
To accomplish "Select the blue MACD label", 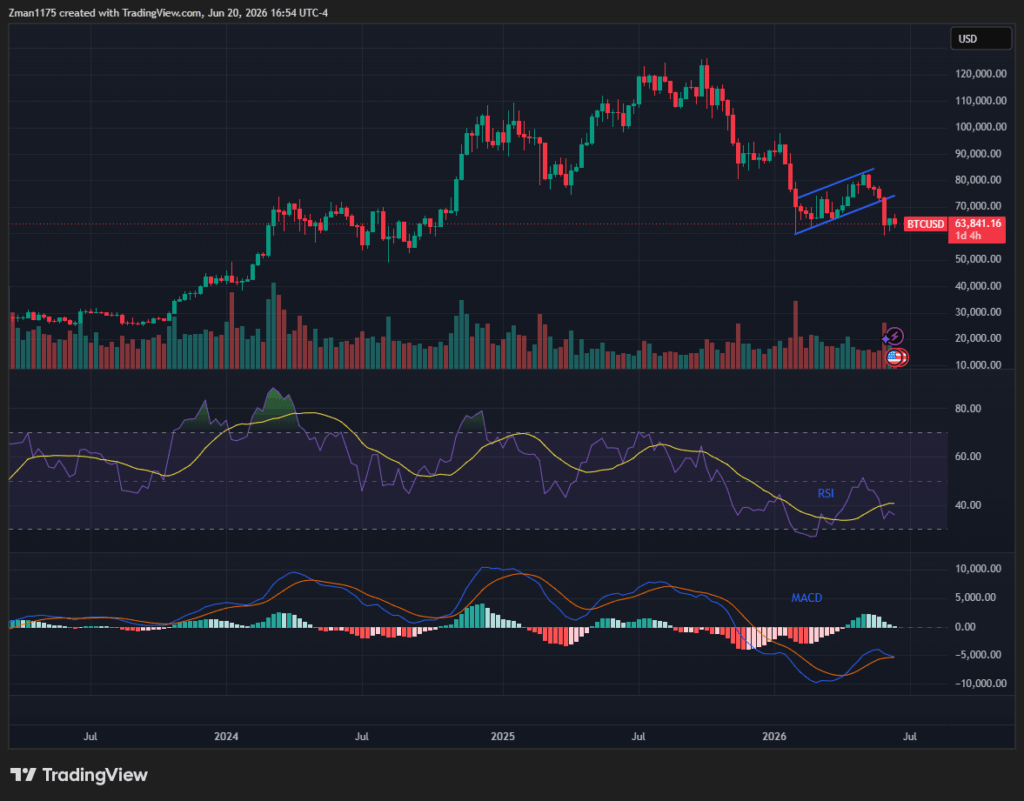I will (x=807, y=597).
